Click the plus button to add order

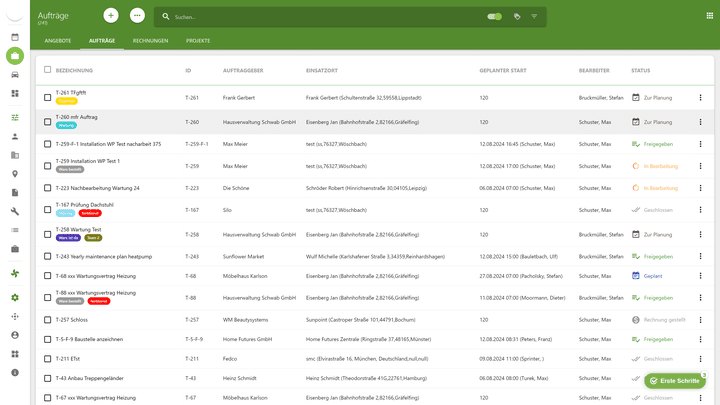111,16
